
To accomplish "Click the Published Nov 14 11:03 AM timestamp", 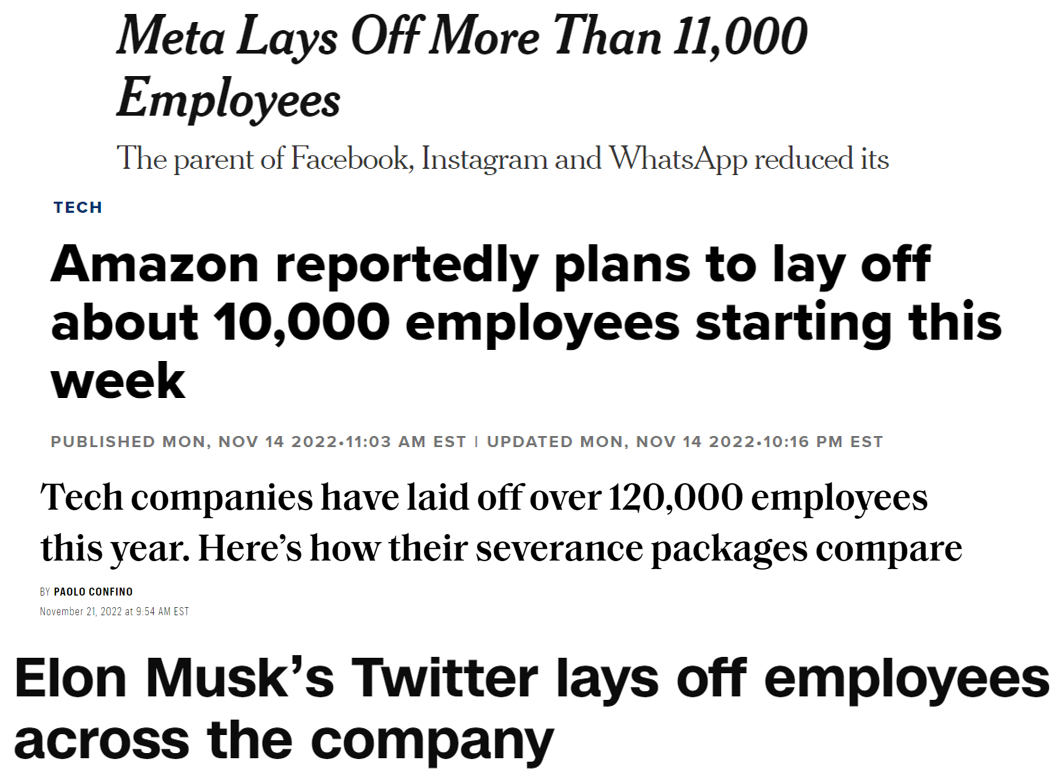I will (258, 442).
